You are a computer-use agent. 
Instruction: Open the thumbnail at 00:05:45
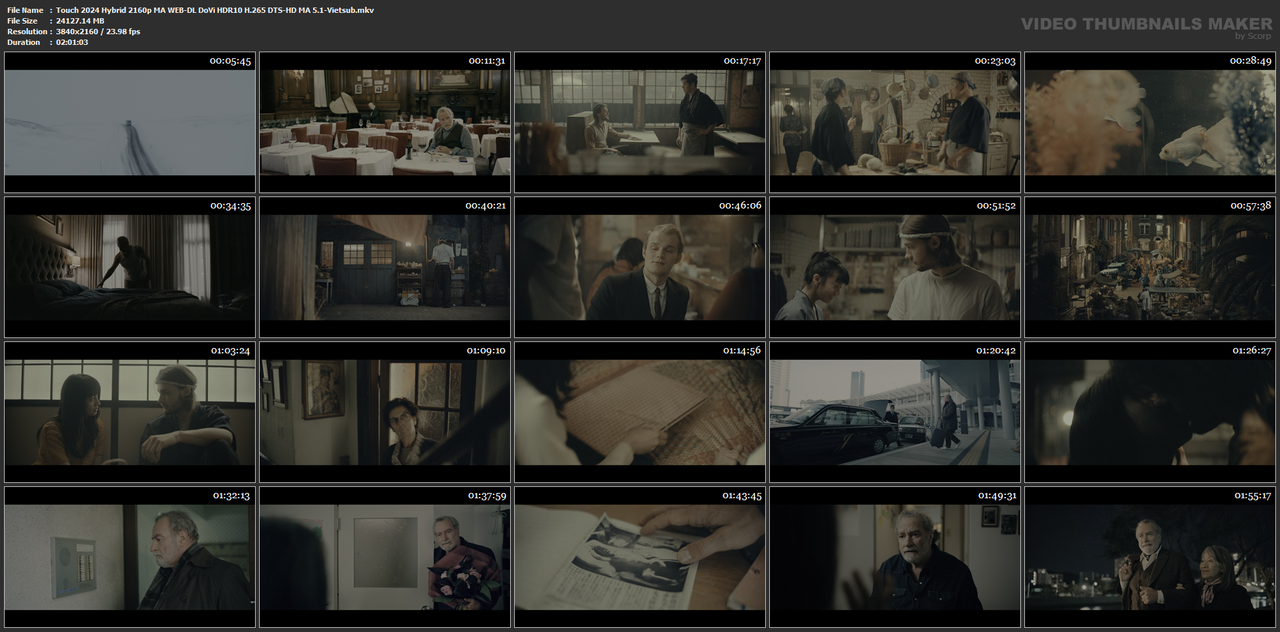130,122
